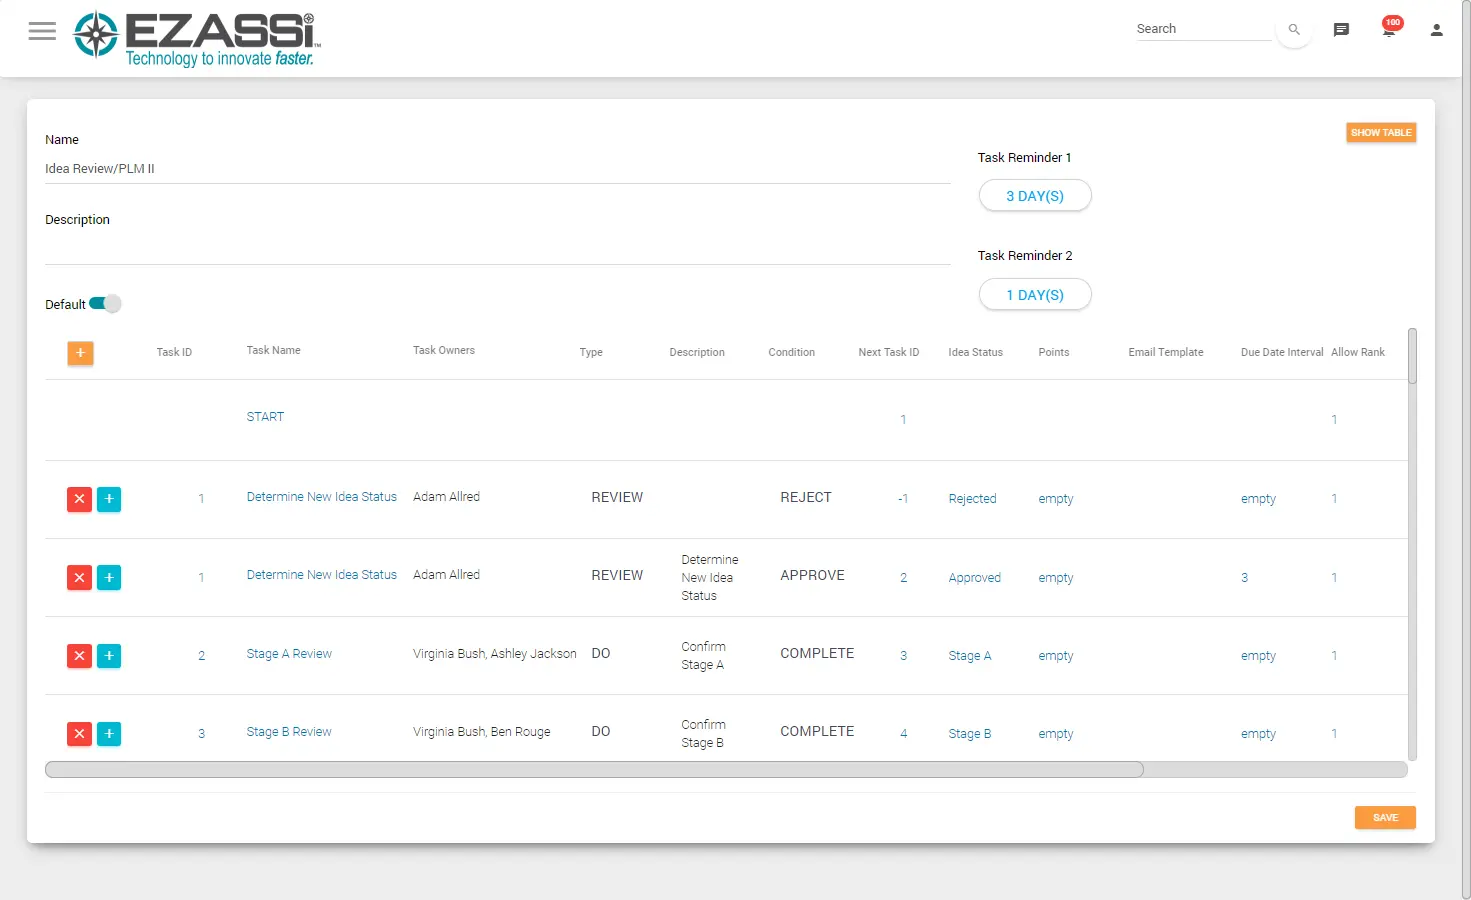Image resolution: width=1471 pixels, height=900 pixels.
Task: Click COMPLETE condition in Stage A Review row
Action: (x=817, y=653)
